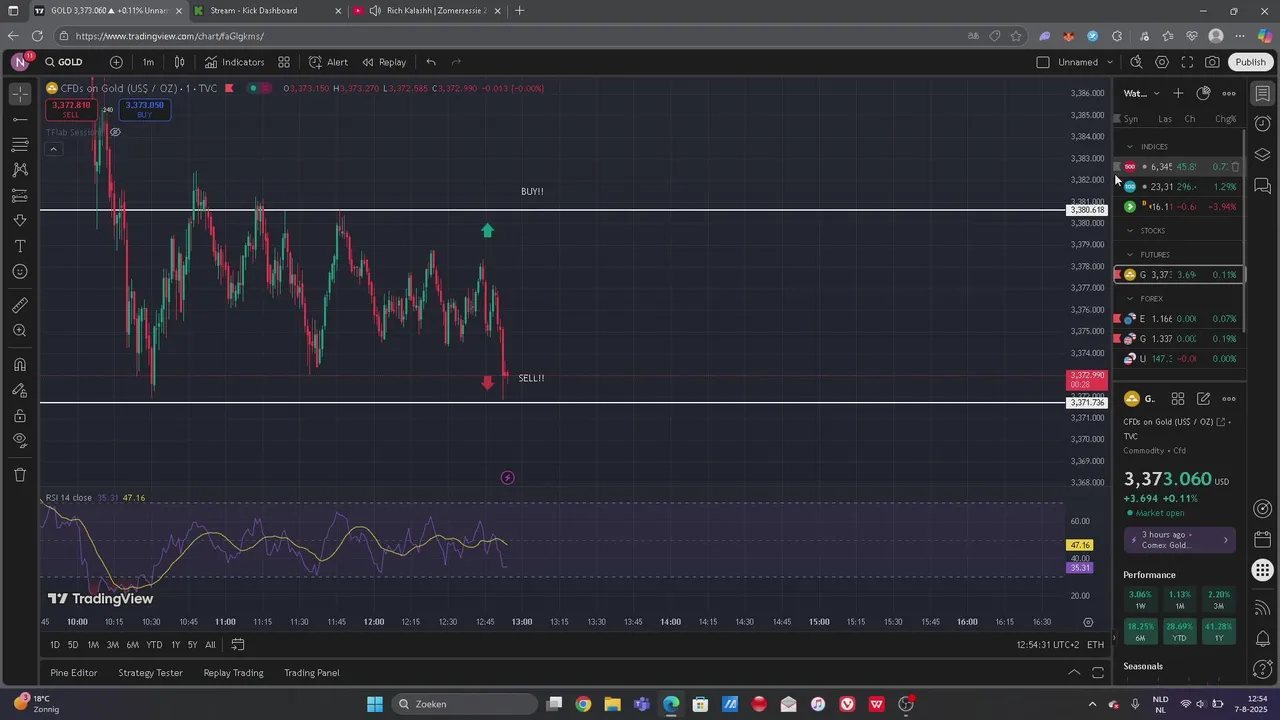Open the Trading Panel tab
The image size is (1280, 720).
(311, 673)
